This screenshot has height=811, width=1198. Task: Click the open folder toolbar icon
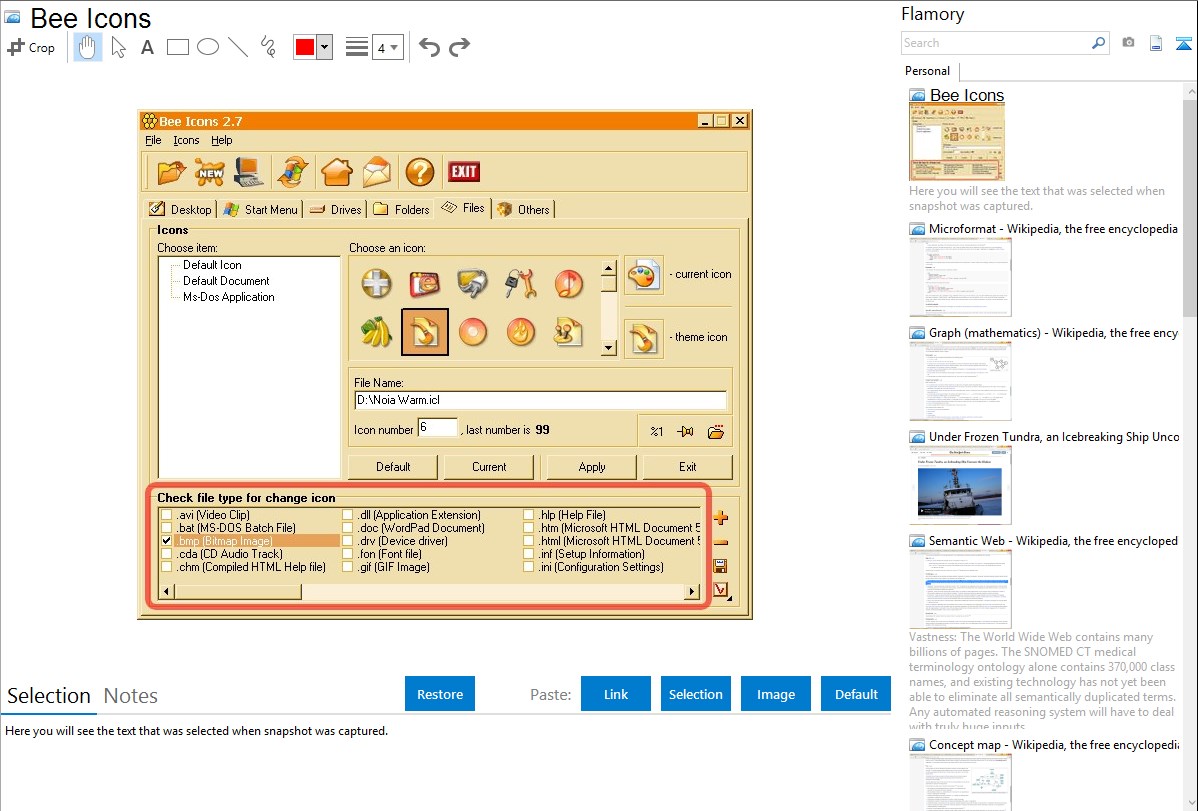pyautogui.click(x=171, y=172)
